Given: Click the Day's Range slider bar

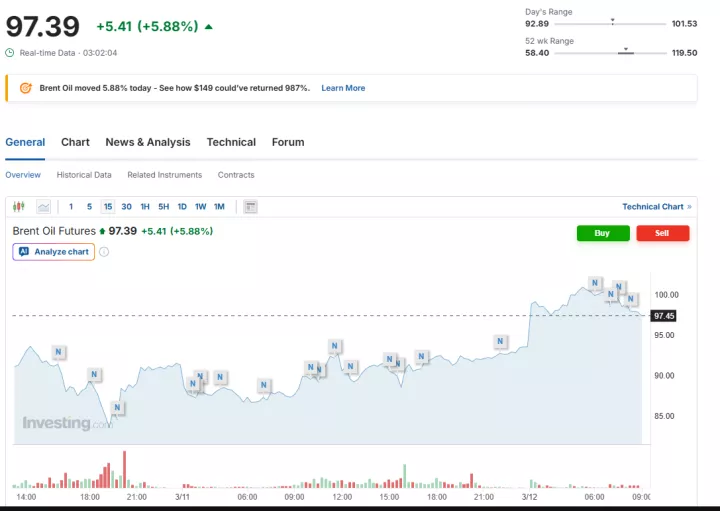Looking at the screenshot, I should click(x=612, y=23).
